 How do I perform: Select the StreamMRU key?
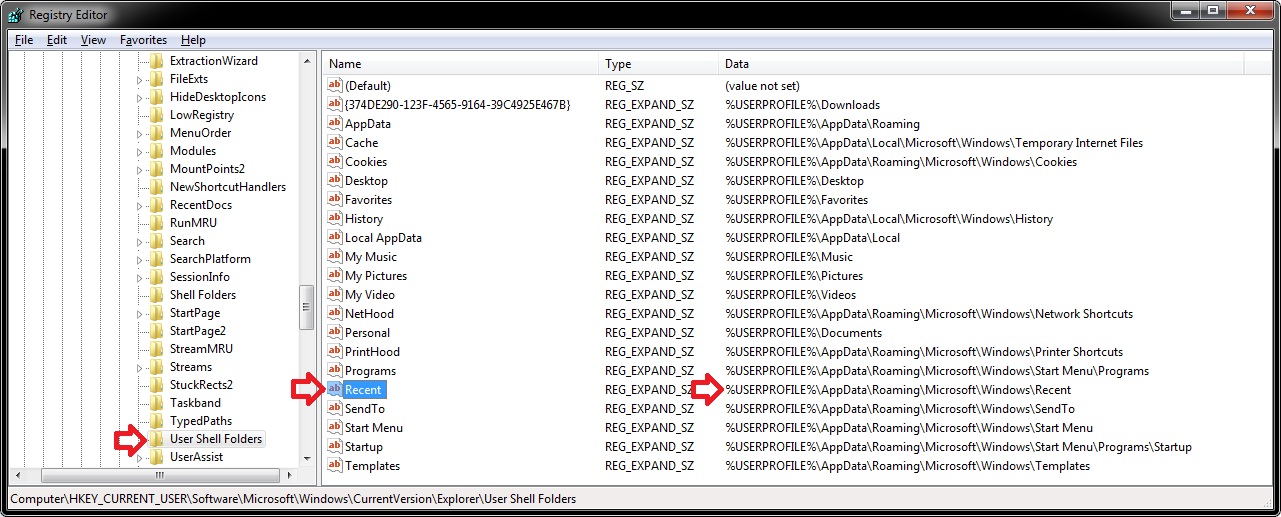point(201,349)
